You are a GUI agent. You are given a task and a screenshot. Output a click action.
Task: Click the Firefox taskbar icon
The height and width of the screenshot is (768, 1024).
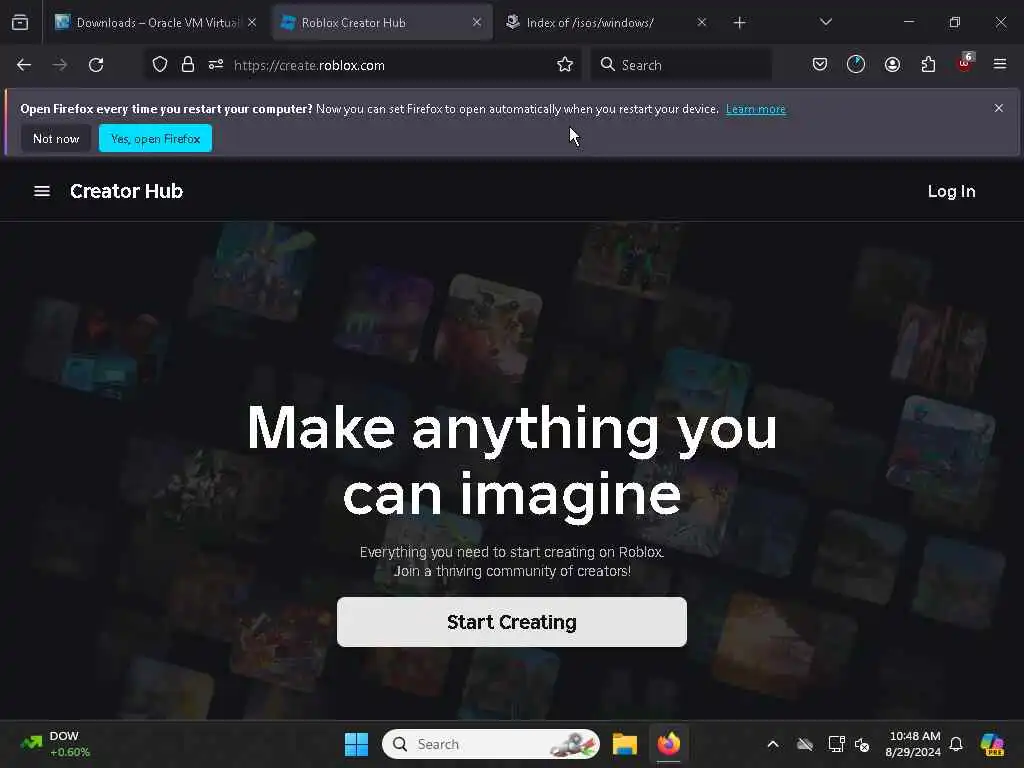click(669, 744)
